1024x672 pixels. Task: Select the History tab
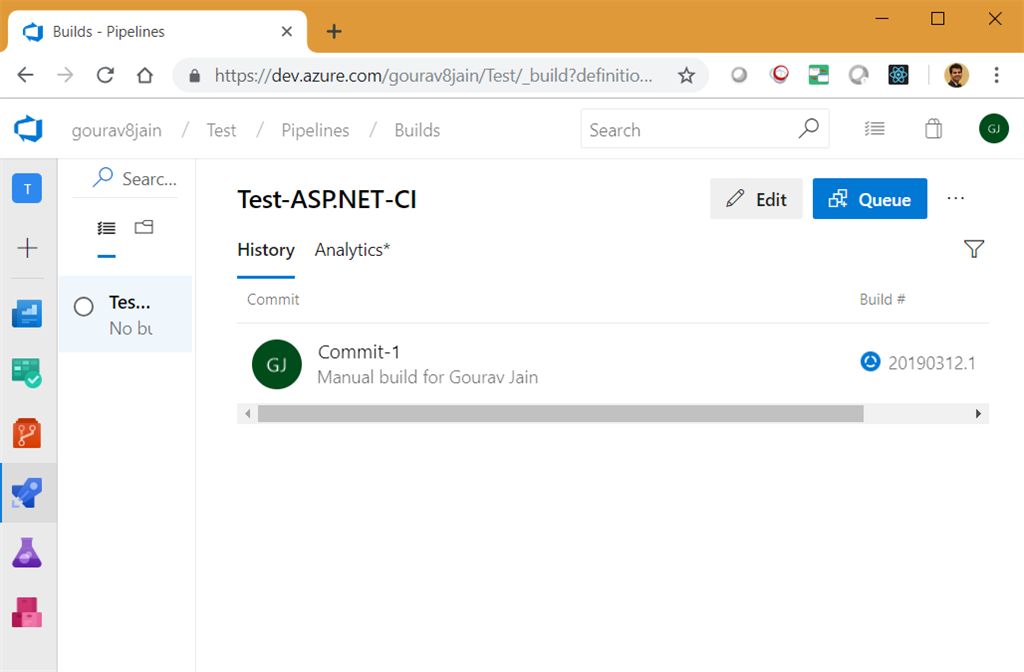266,250
